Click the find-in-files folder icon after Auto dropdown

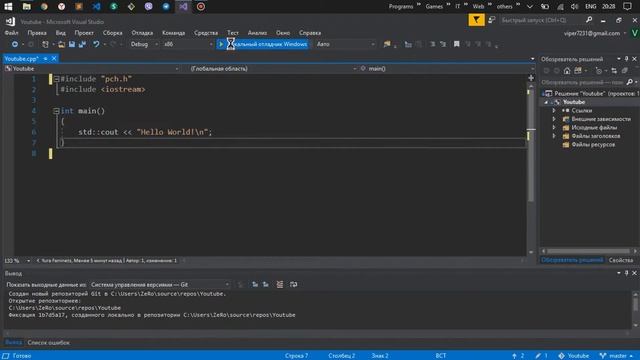tap(387, 44)
